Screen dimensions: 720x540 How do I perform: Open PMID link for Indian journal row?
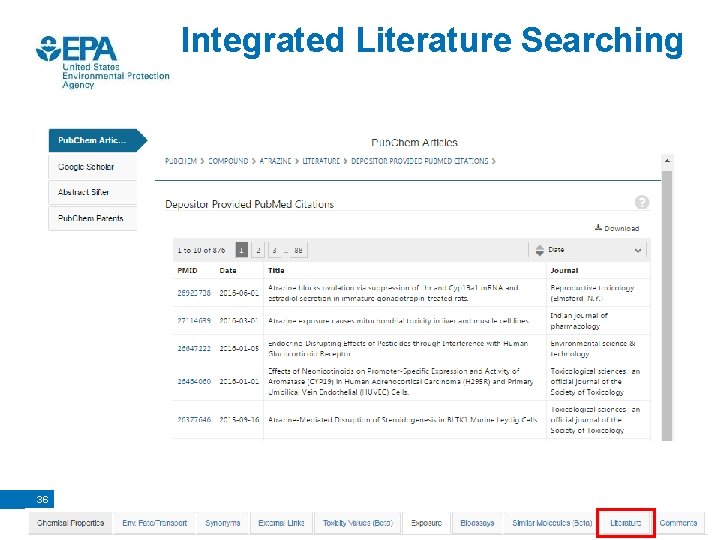[x=194, y=321]
